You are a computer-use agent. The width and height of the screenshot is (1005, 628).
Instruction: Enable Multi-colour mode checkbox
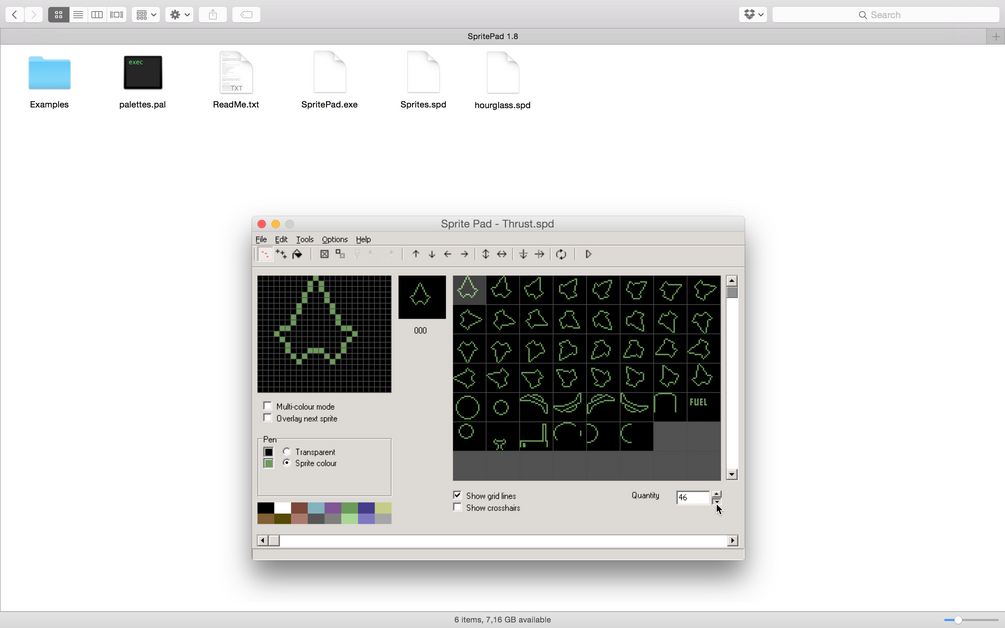(x=267, y=406)
